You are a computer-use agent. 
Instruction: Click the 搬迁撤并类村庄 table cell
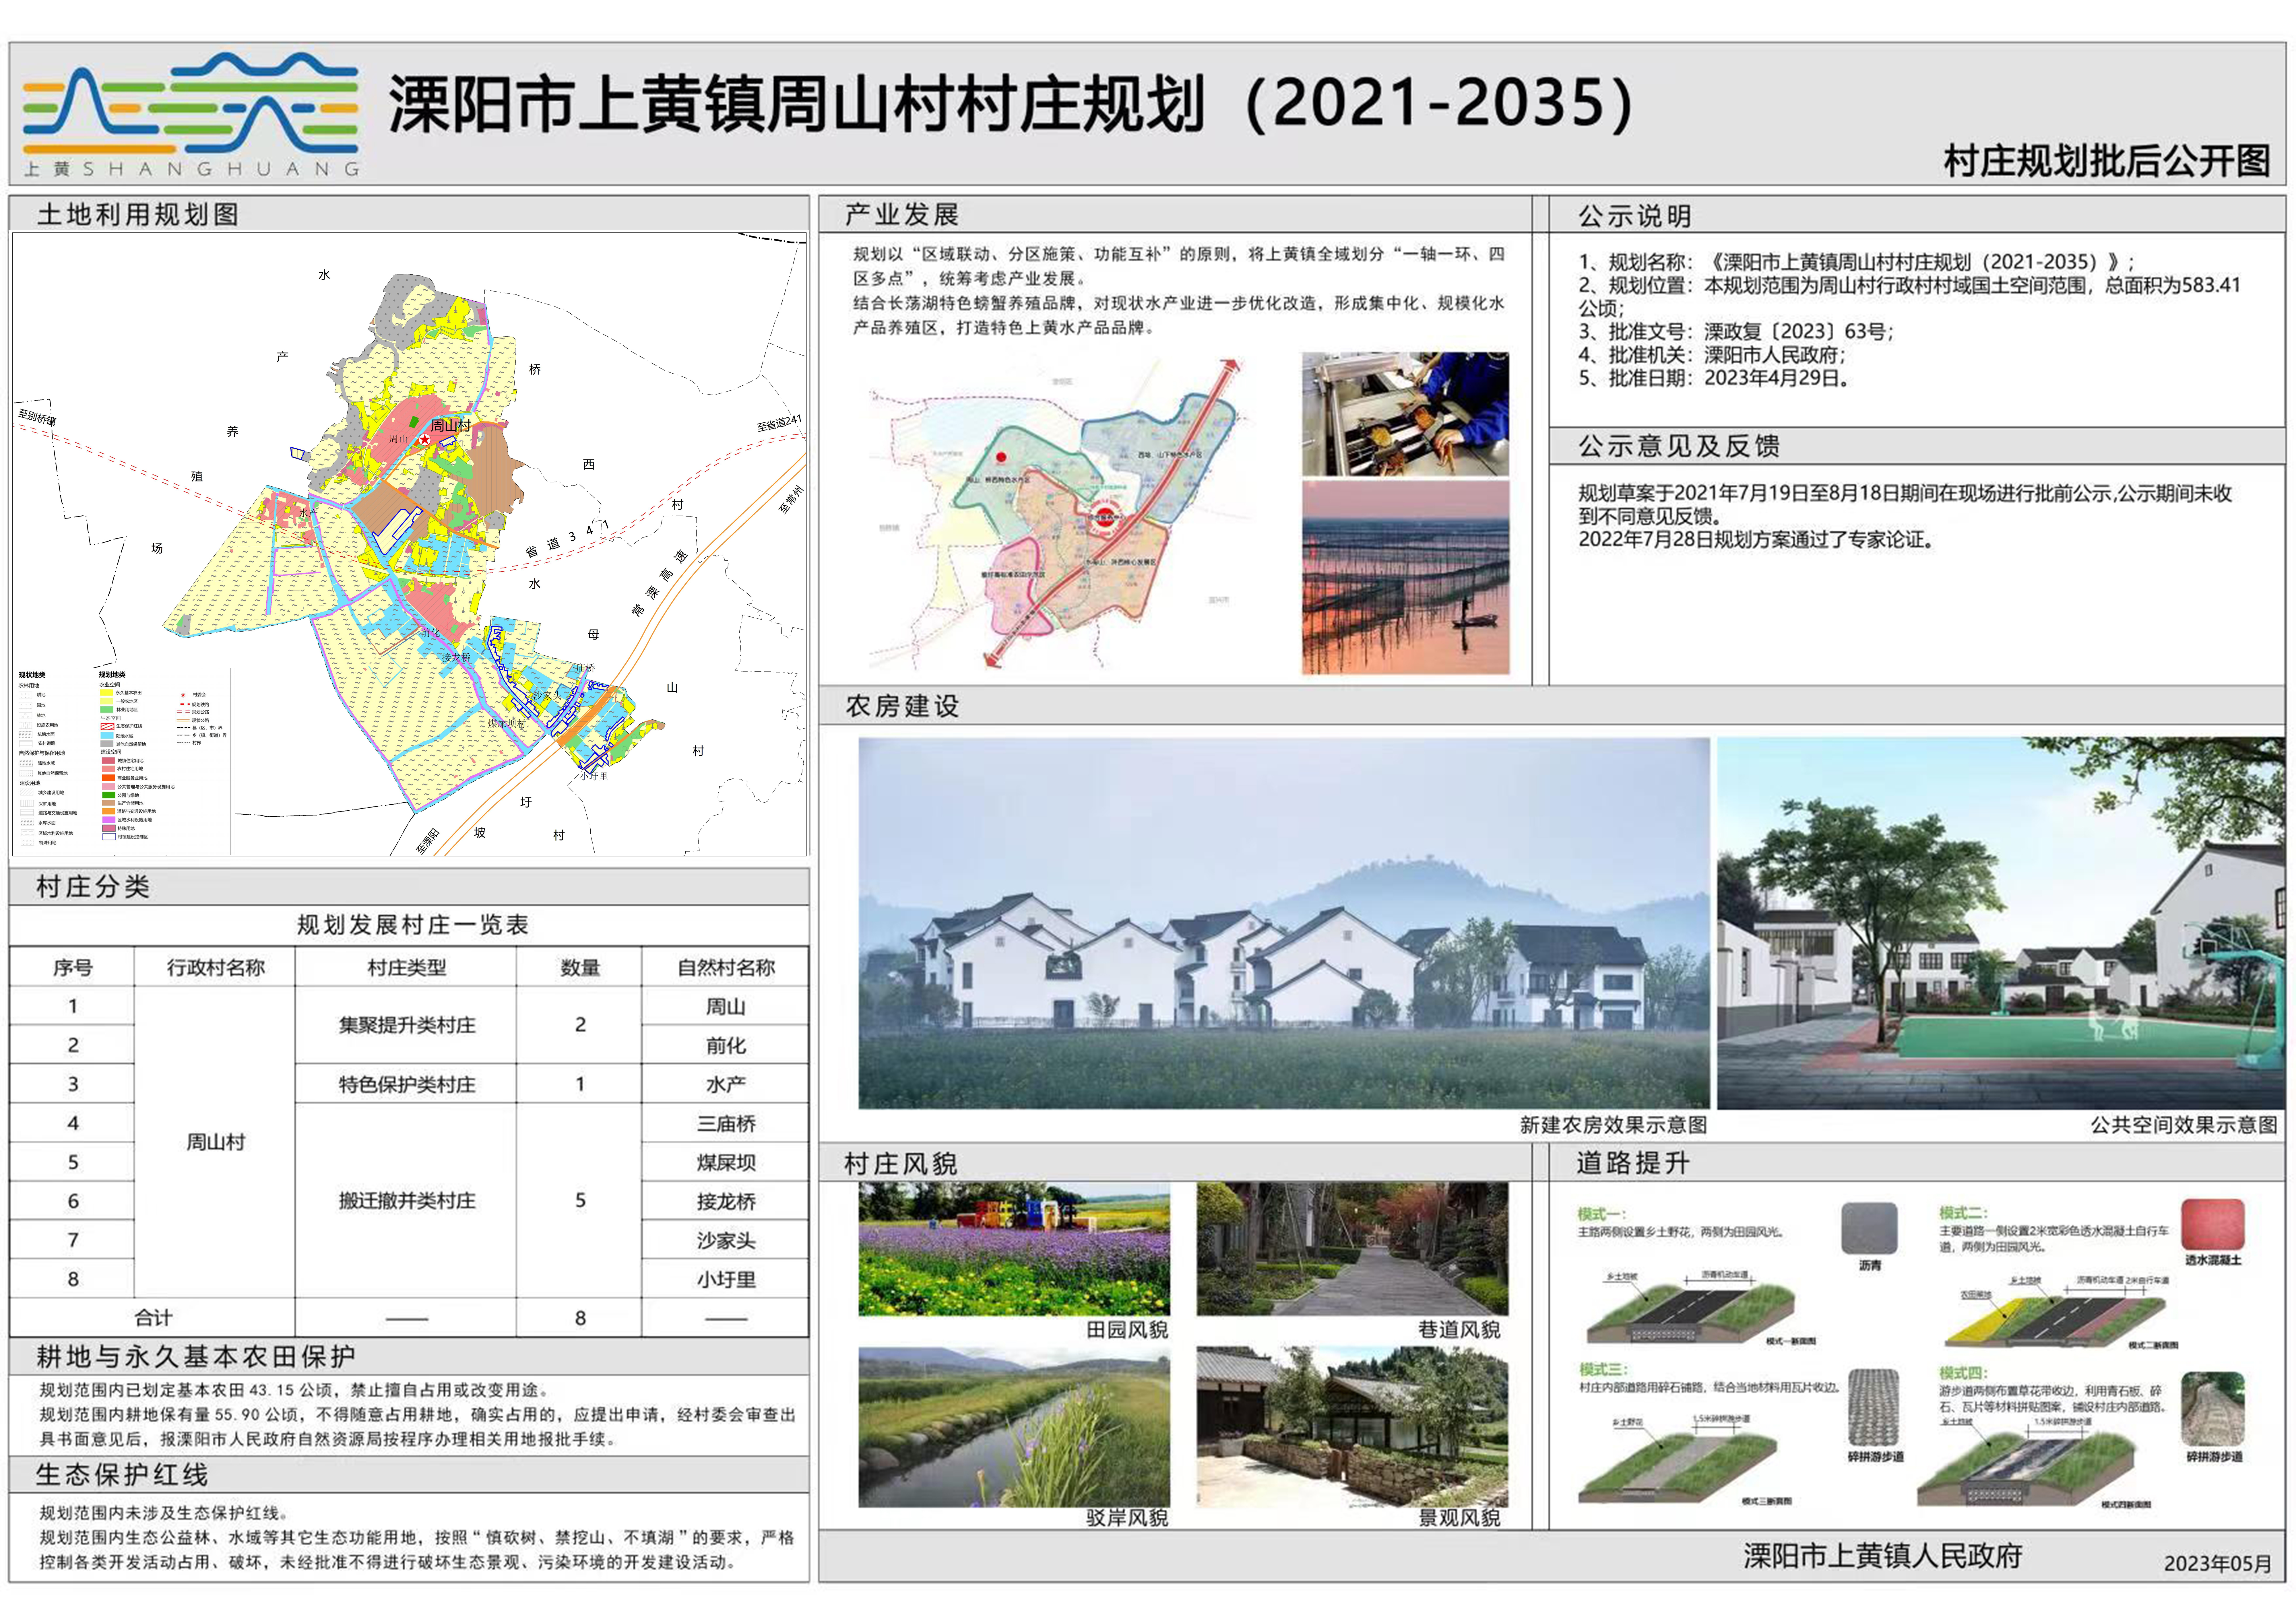pyautogui.click(x=406, y=1200)
